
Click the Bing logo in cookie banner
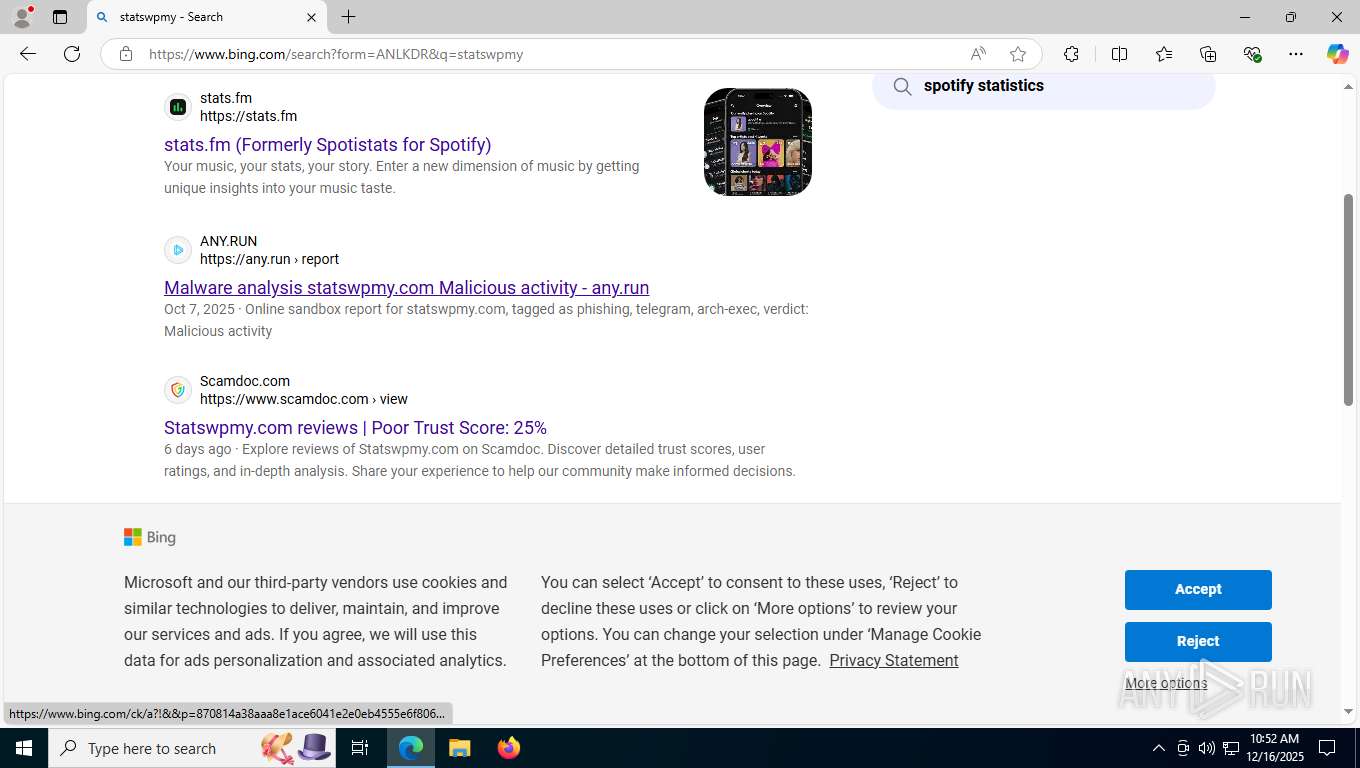pyautogui.click(x=150, y=538)
